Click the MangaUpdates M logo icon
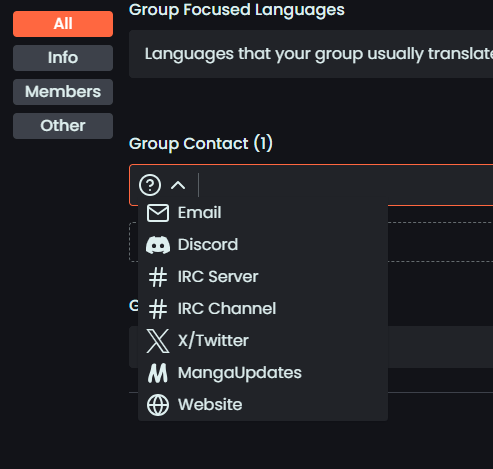This screenshot has height=469, width=493. tap(158, 373)
